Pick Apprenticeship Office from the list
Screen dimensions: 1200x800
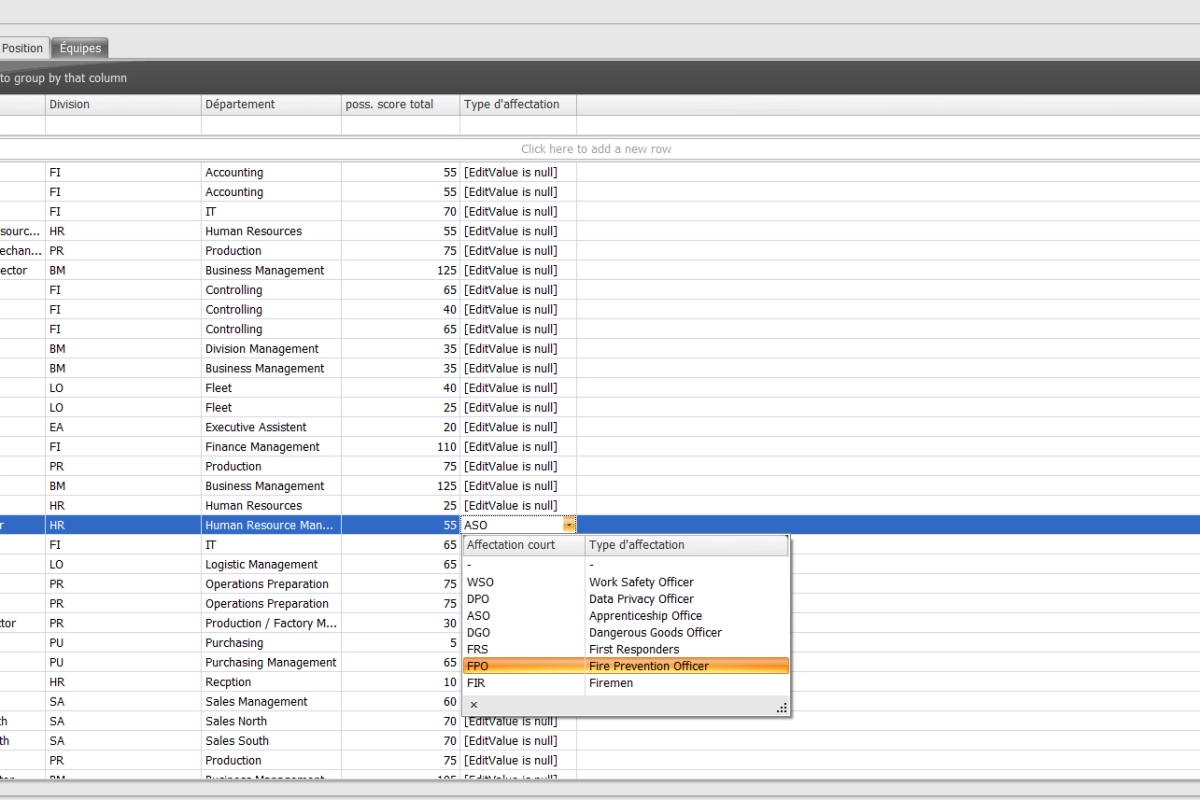click(645, 616)
